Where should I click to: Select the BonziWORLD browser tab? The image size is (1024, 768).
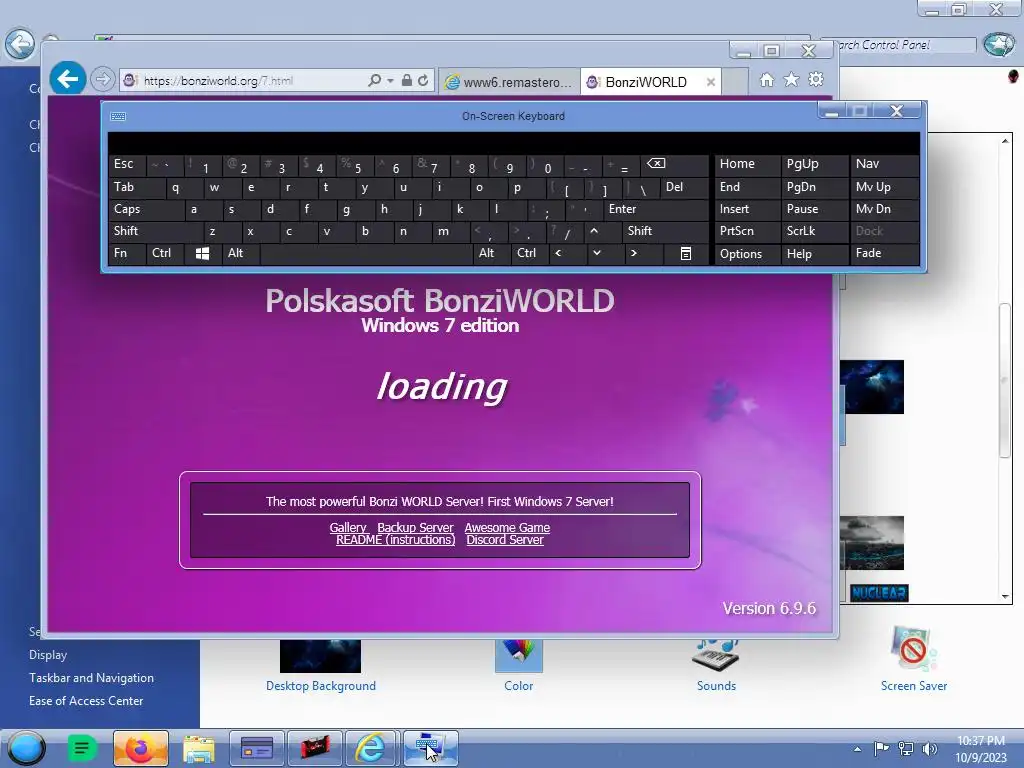click(650, 82)
